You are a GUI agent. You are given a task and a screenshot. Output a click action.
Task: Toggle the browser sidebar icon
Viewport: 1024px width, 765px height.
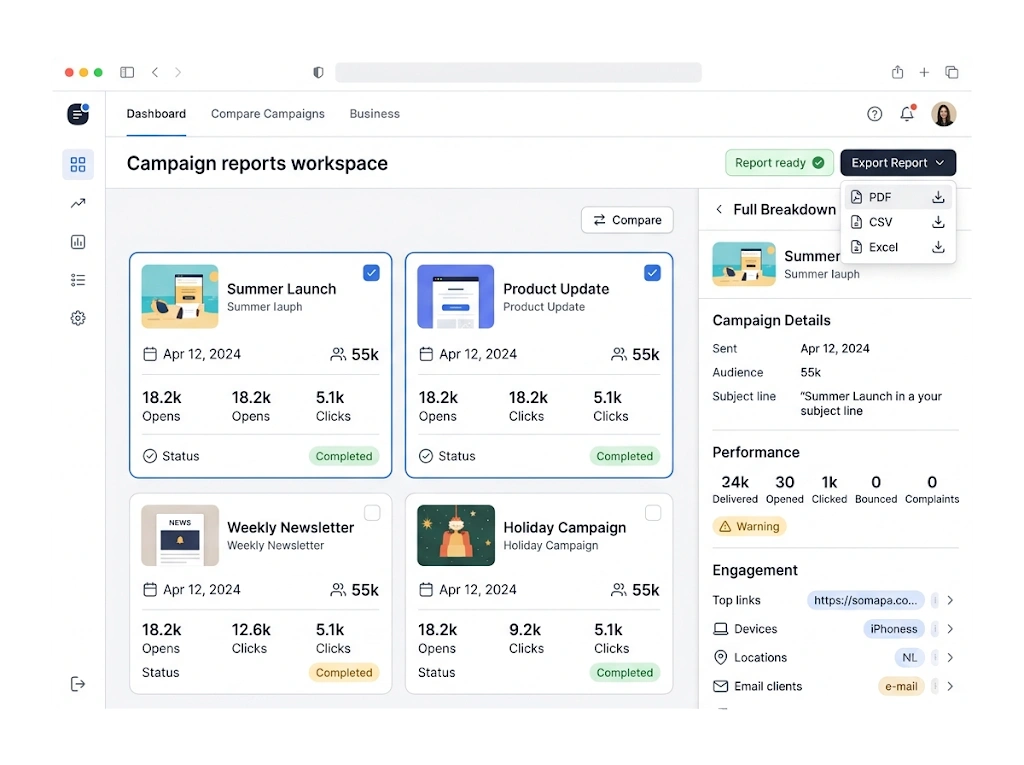pos(127,72)
